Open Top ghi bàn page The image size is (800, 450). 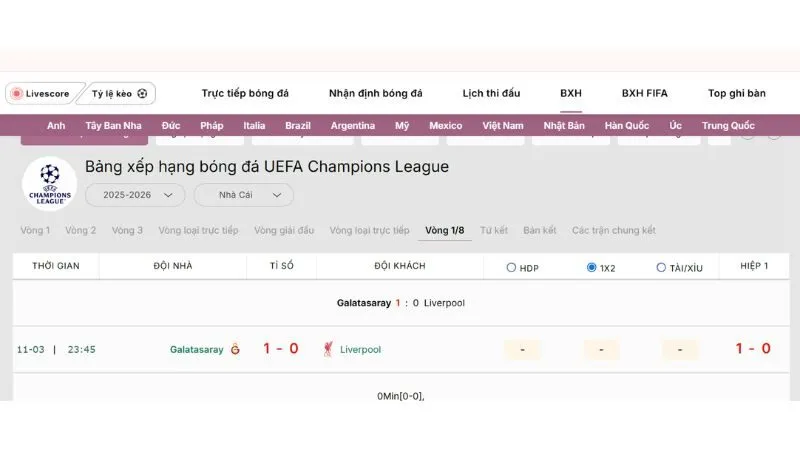tap(737, 93)
